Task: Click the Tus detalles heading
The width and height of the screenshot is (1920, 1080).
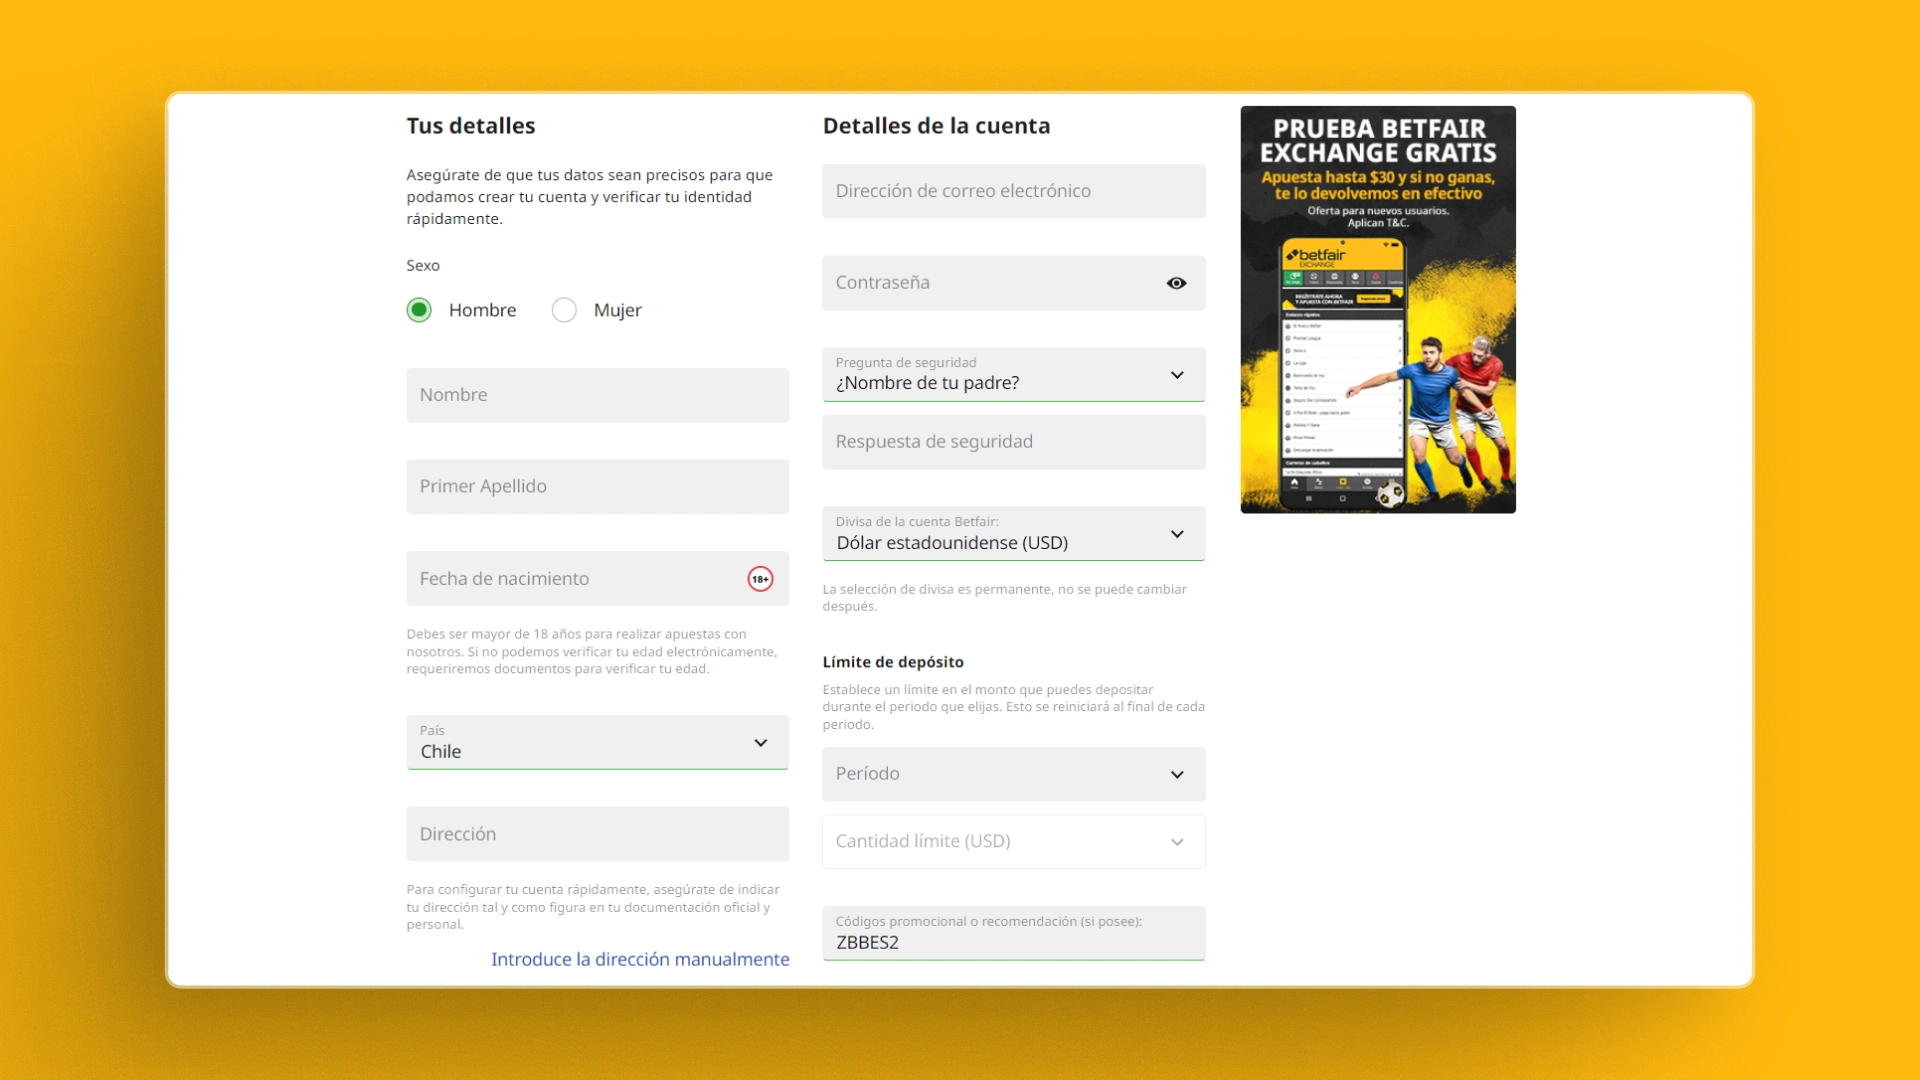Action: (470, 126)
